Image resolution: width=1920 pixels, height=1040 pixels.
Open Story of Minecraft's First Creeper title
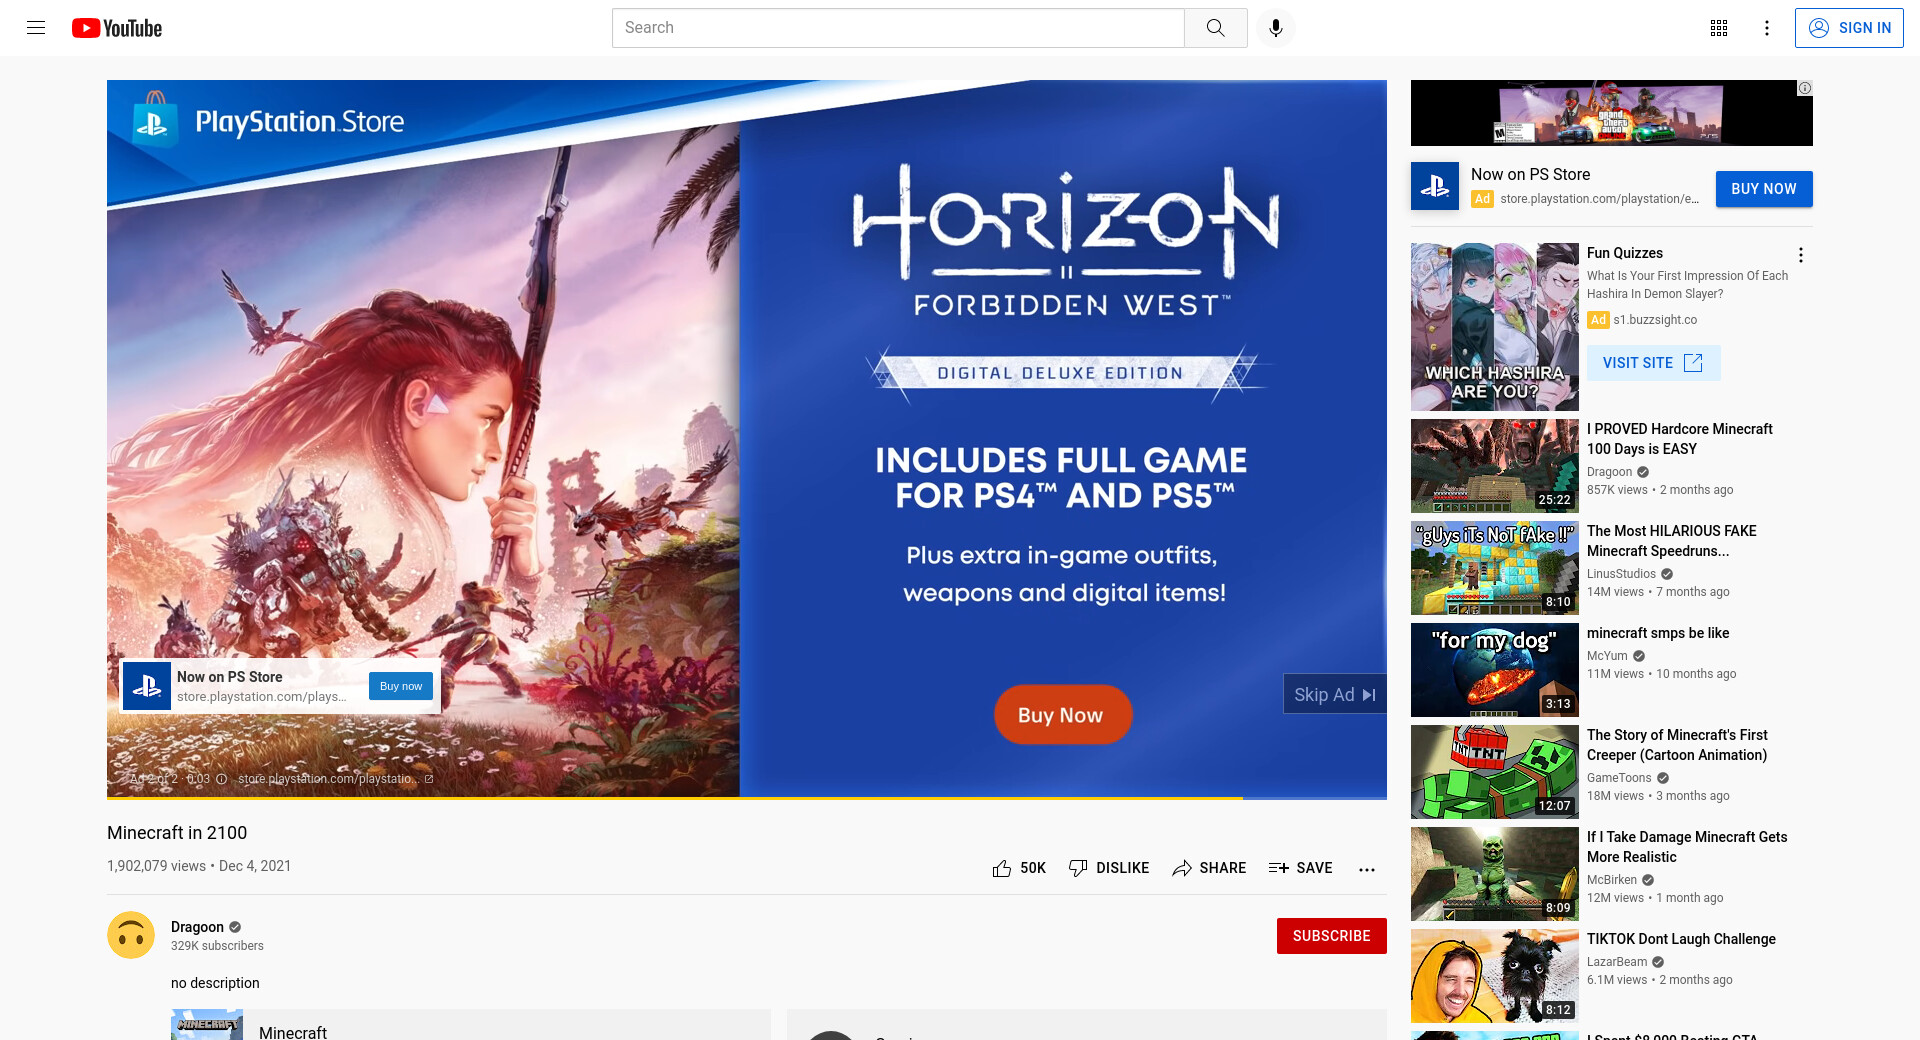1677,745
